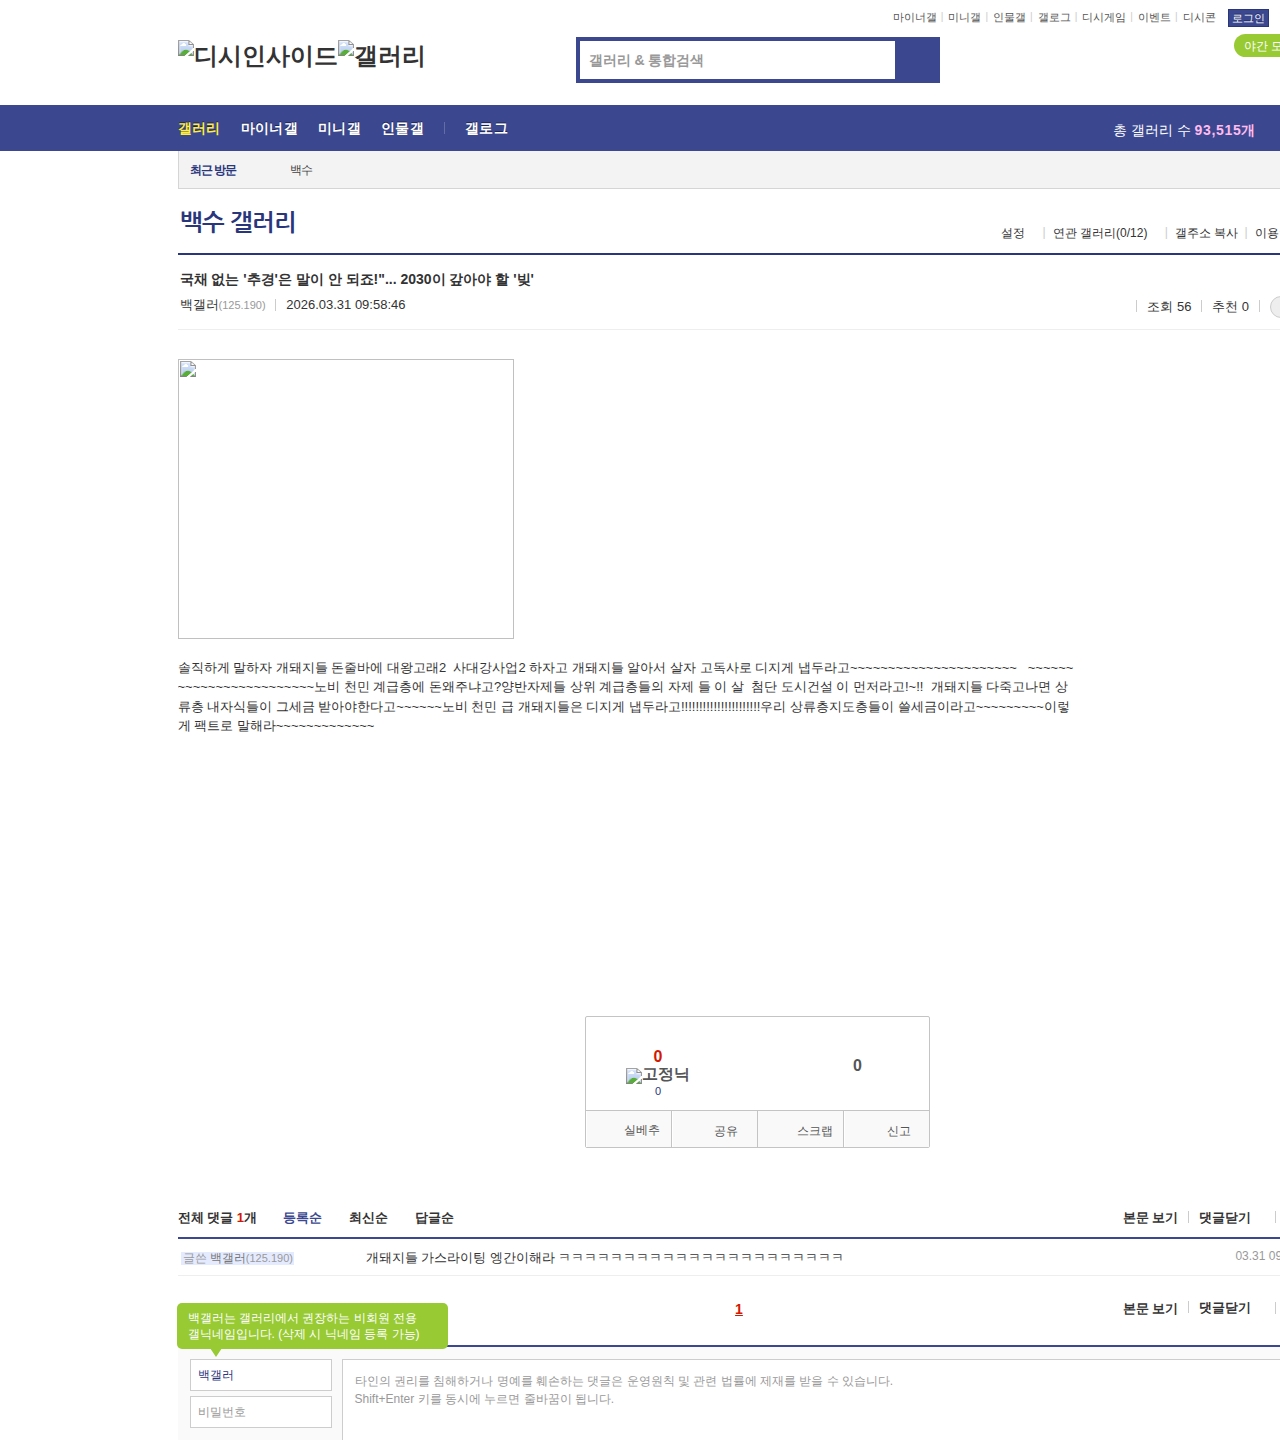Image resolution: width=1280 pixels, height=1440 pixels.
Task: Click the 비밀번호 password field
Action: point(261,1412)
